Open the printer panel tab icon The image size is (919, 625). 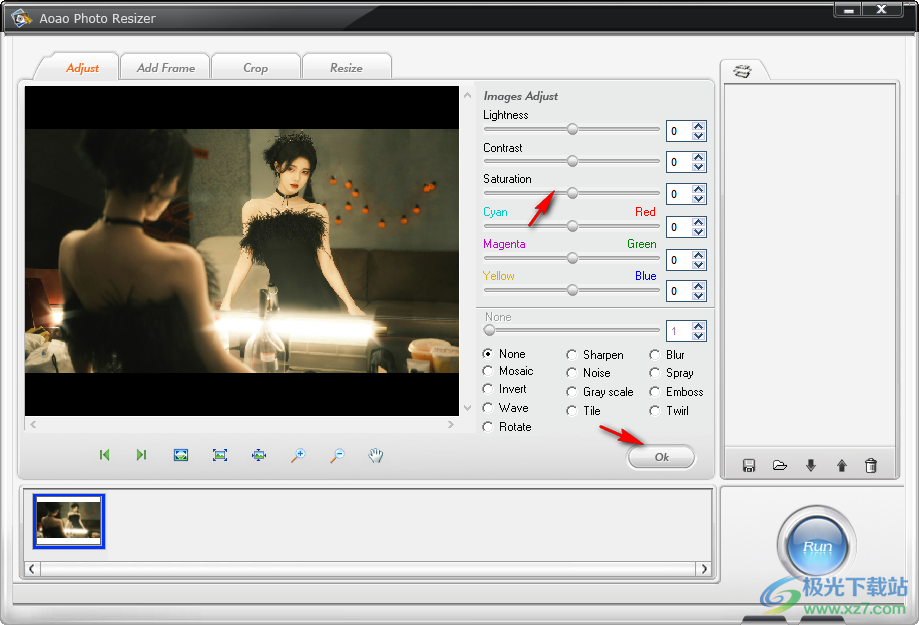pos(741,71)
